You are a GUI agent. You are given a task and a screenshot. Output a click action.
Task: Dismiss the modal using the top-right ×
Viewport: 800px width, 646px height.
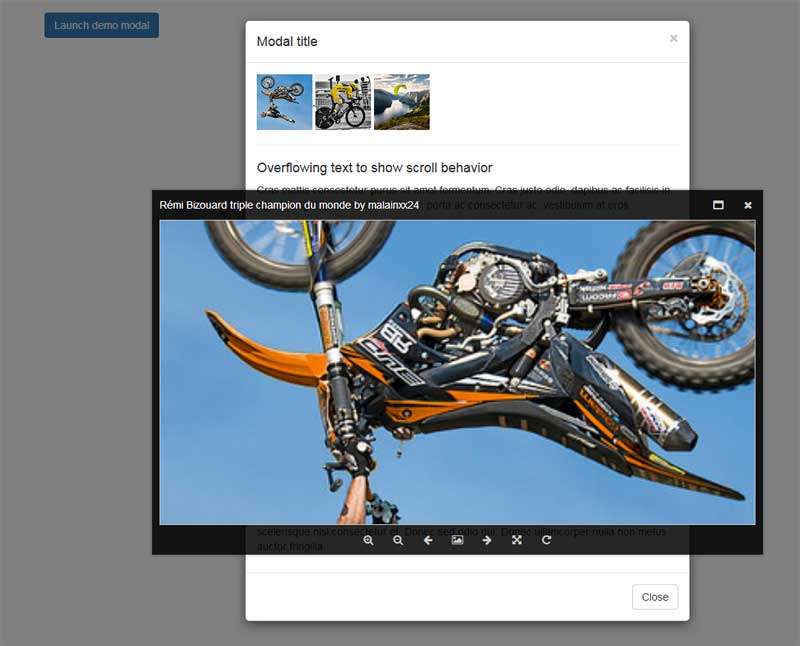[673, 39]
